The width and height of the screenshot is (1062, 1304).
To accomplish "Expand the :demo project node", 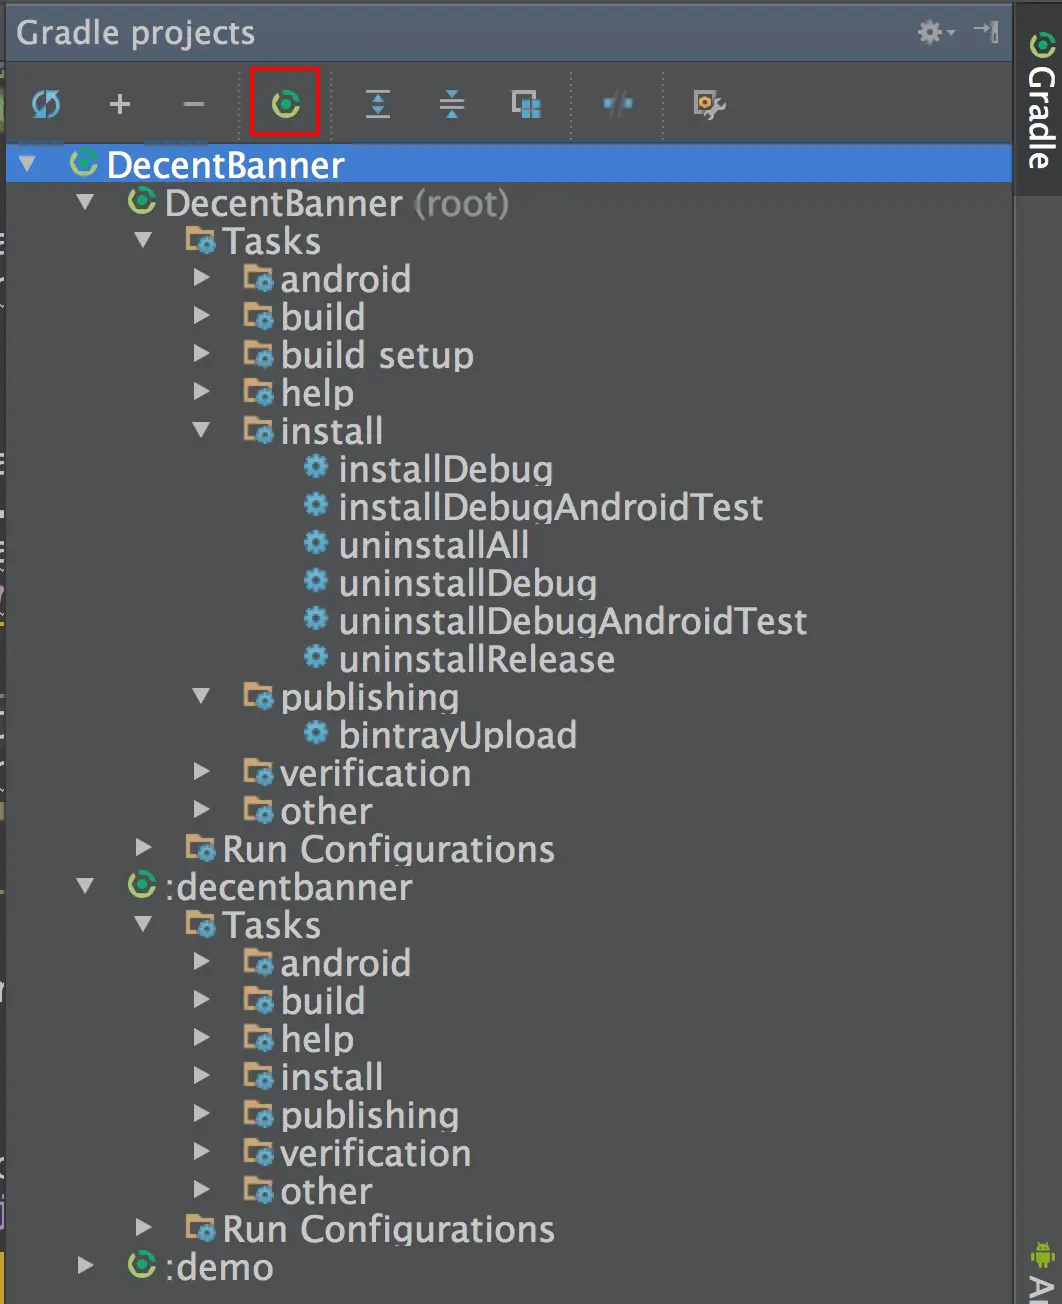I will pyautogui.click(x=84, y=1265).
